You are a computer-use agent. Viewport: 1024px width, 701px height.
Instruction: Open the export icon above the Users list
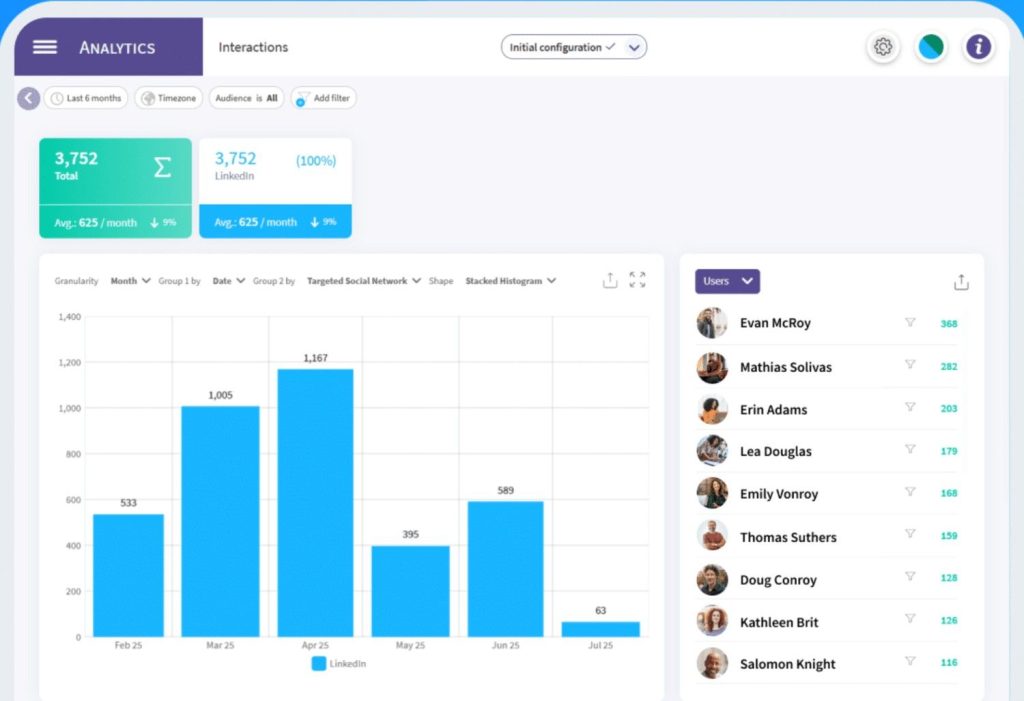coord(961,282)
